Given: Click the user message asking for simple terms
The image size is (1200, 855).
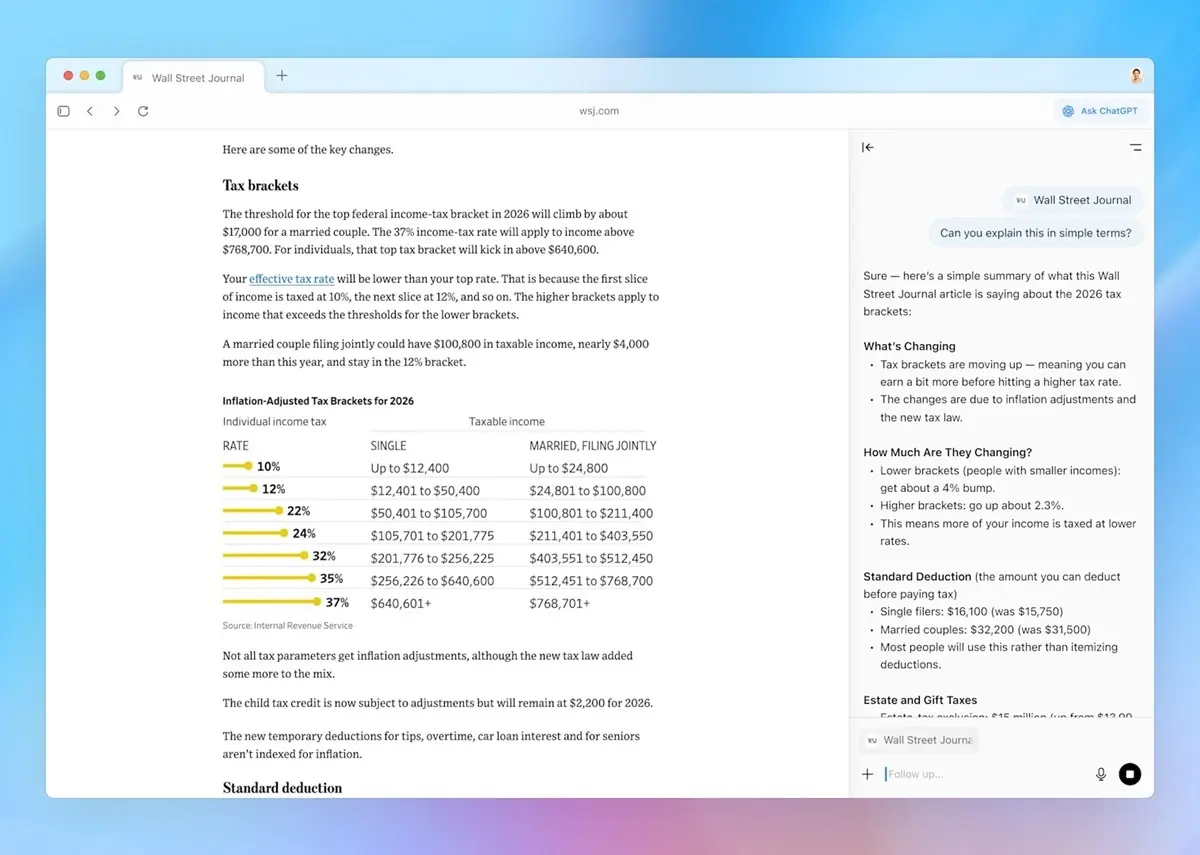Looking at the screenshot, I should tap(1035, 233).
